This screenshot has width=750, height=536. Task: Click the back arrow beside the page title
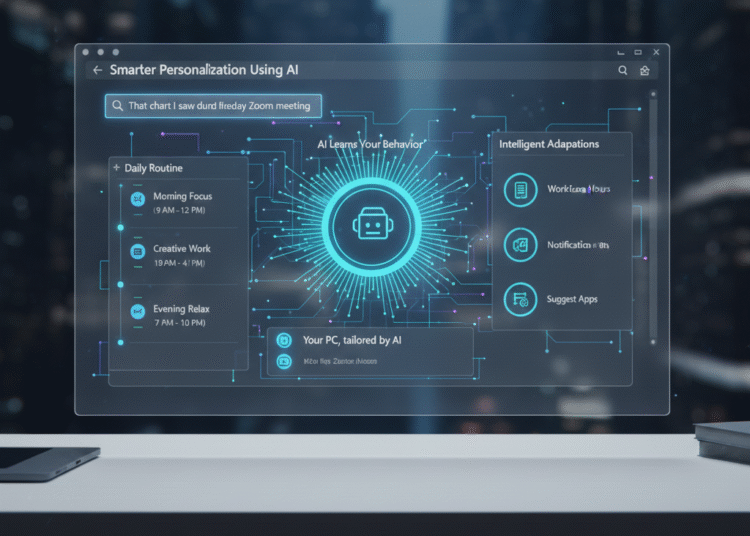pos(97,71)
